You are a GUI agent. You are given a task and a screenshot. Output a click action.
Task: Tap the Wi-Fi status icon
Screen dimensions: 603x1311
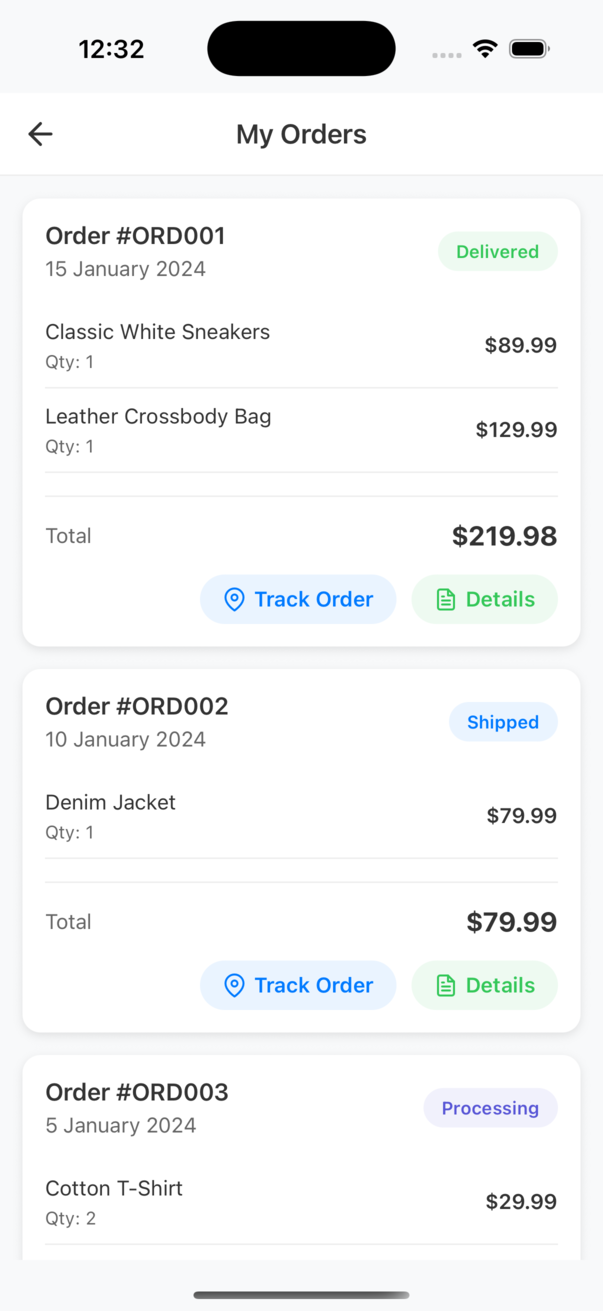click(485, 49)
